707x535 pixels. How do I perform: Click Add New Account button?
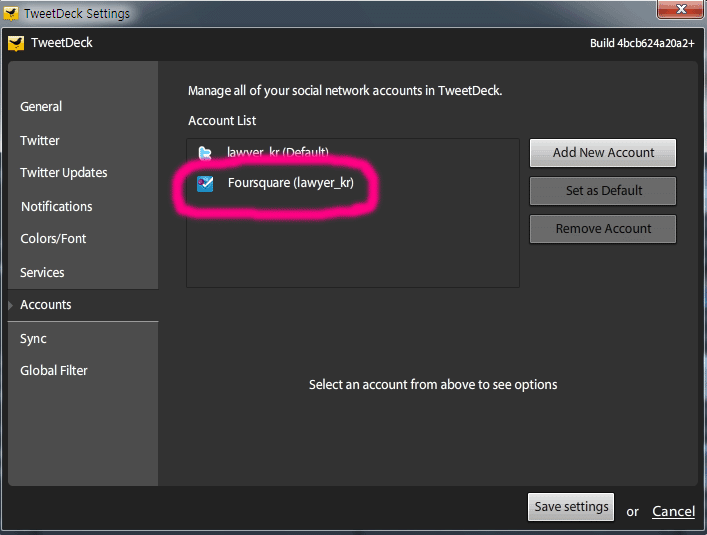point(603,153)
